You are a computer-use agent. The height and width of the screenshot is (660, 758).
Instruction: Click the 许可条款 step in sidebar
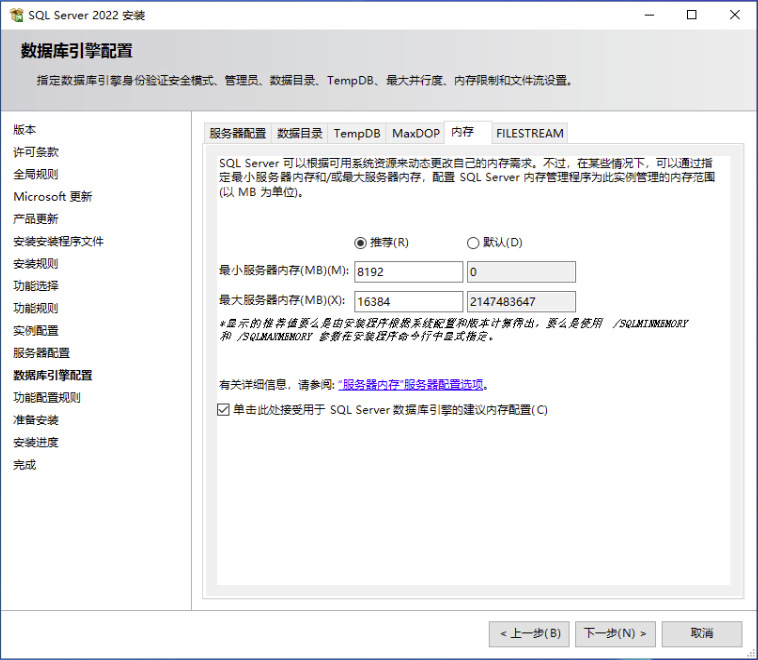pyautogui.click(x=36, y=152)
